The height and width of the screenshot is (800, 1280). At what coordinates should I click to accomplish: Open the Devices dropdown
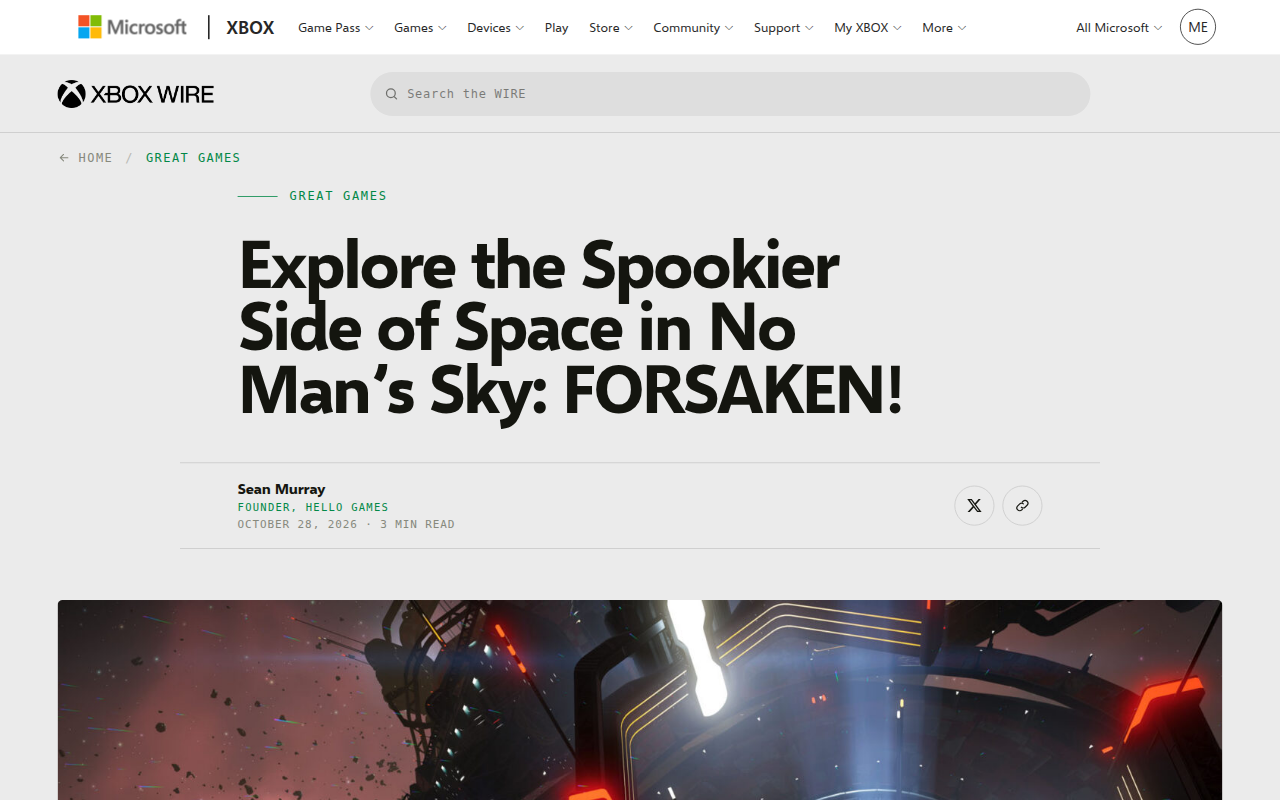click(495, 28)
